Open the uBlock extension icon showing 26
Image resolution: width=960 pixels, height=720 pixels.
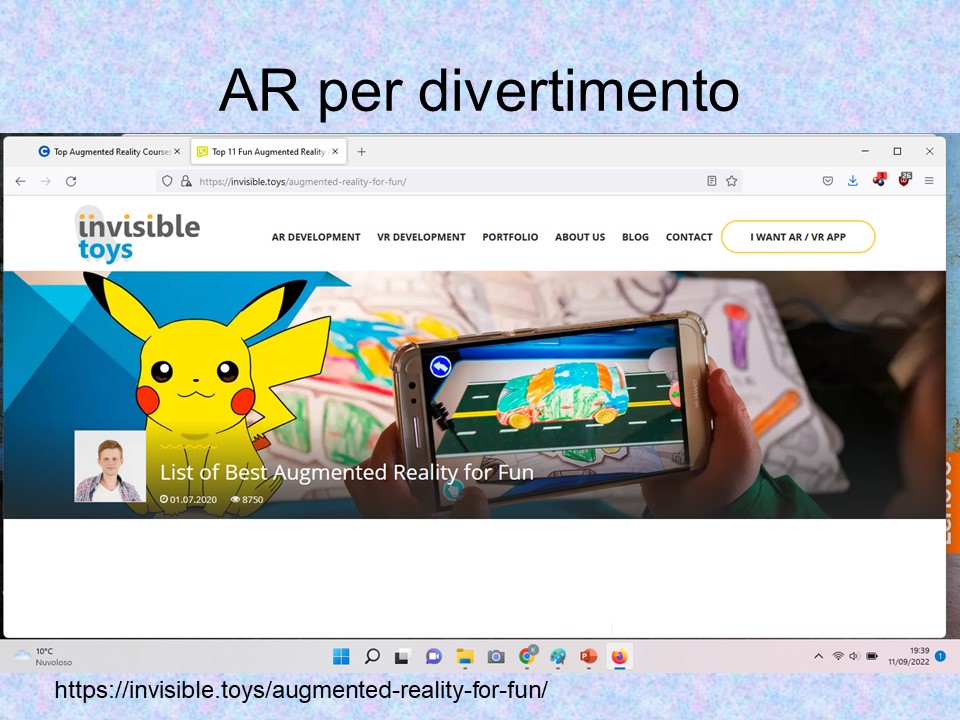tap(904, 180)
